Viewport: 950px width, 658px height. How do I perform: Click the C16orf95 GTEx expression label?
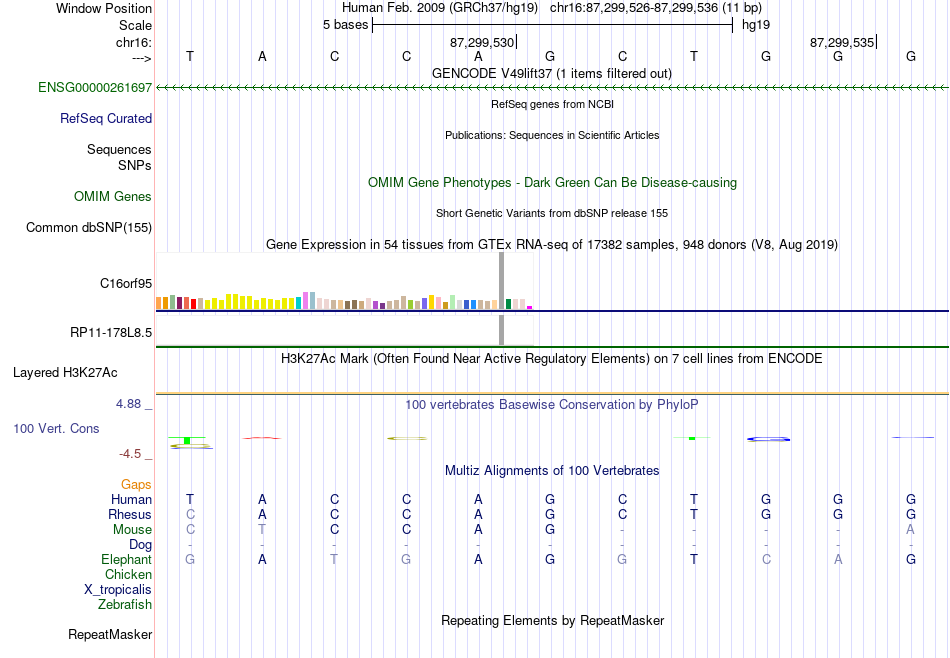[x=125, y=283]
